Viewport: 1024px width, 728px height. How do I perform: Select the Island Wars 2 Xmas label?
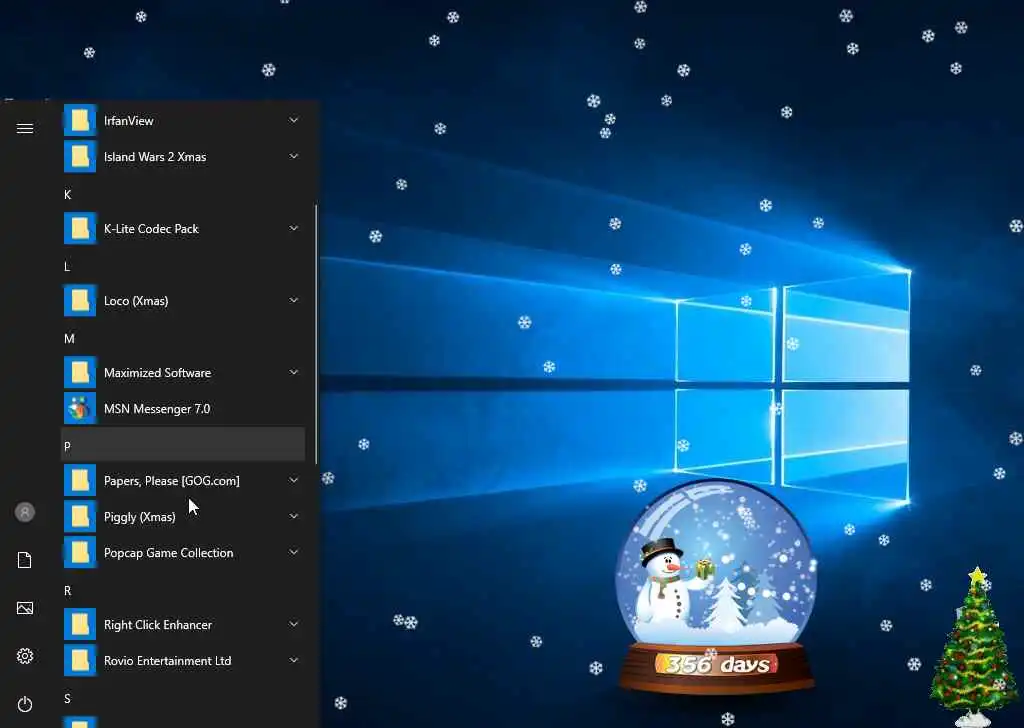155,157
